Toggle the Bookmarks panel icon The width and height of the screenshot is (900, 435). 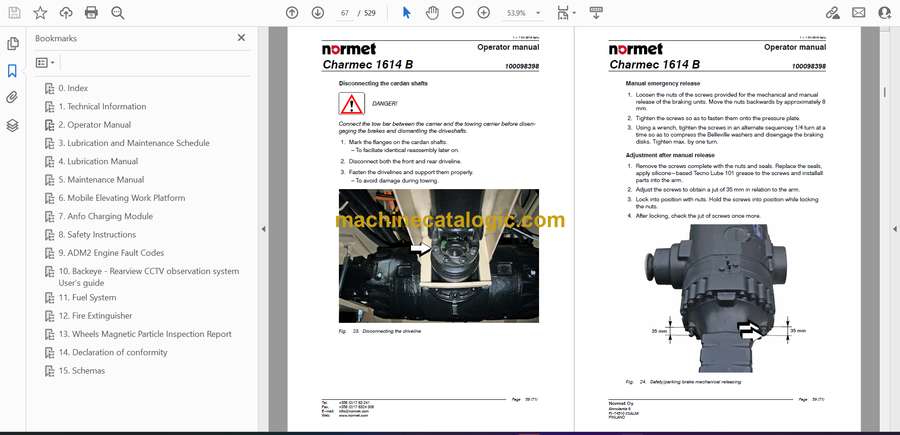[x=13, y=71]
